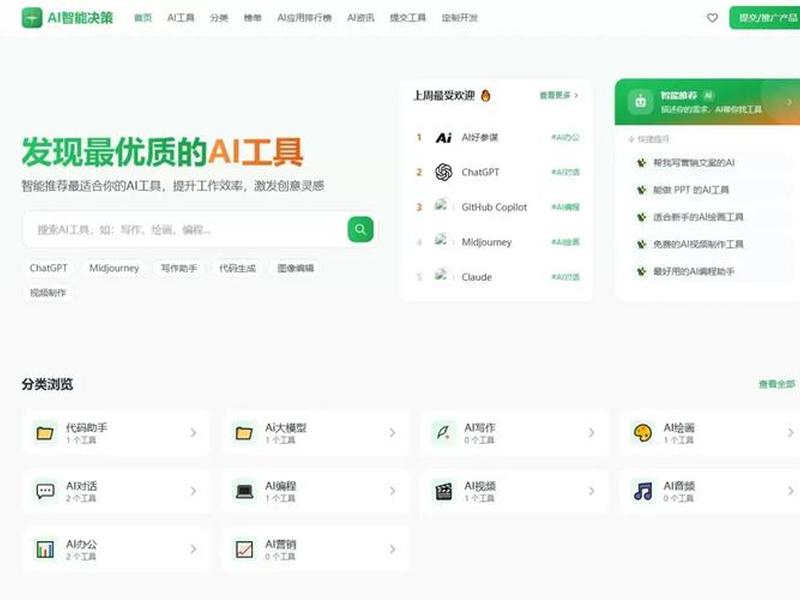Expand 代码助手 category via its chevron
800x600 pixels.
[193, 433]
